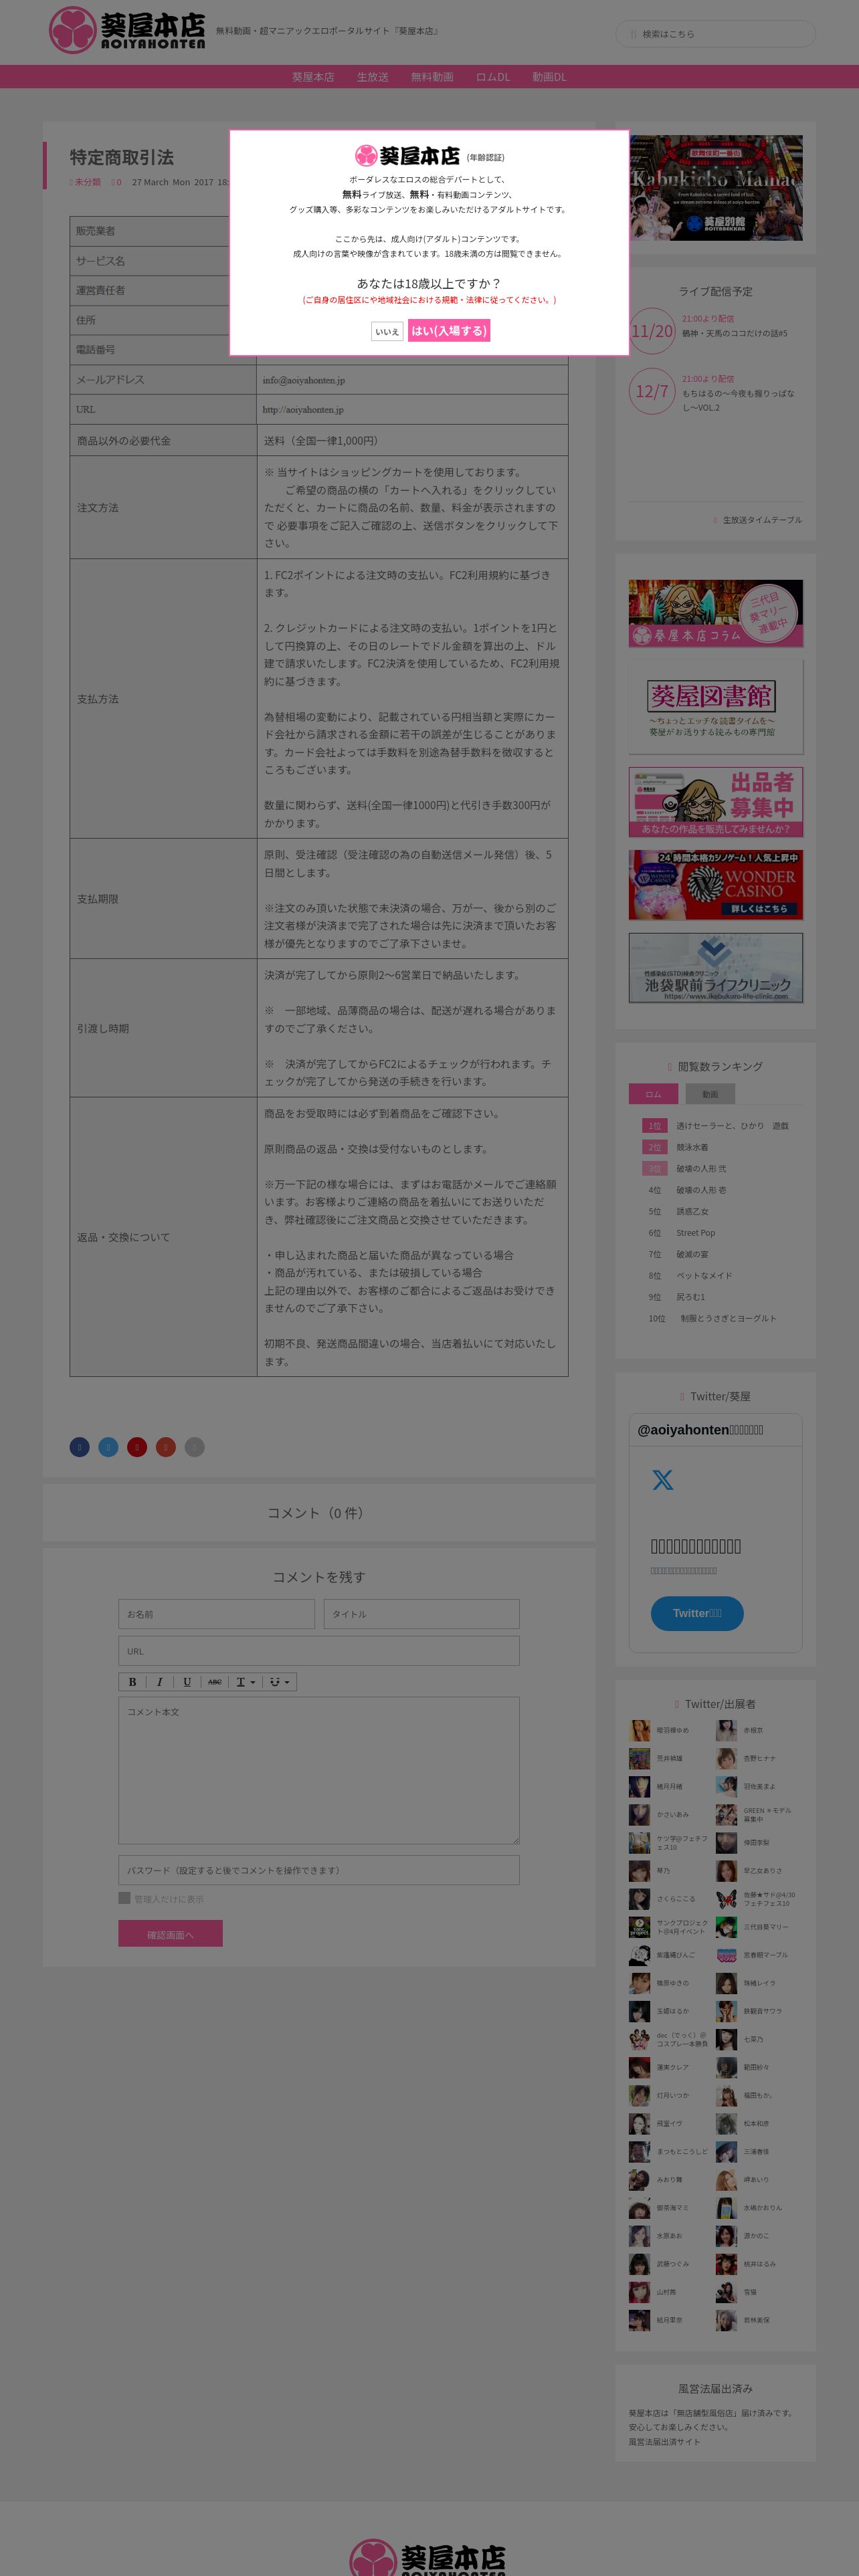Click the footer 葵屋本店 logo
859x2576 pixels.
click(427, 2556)
